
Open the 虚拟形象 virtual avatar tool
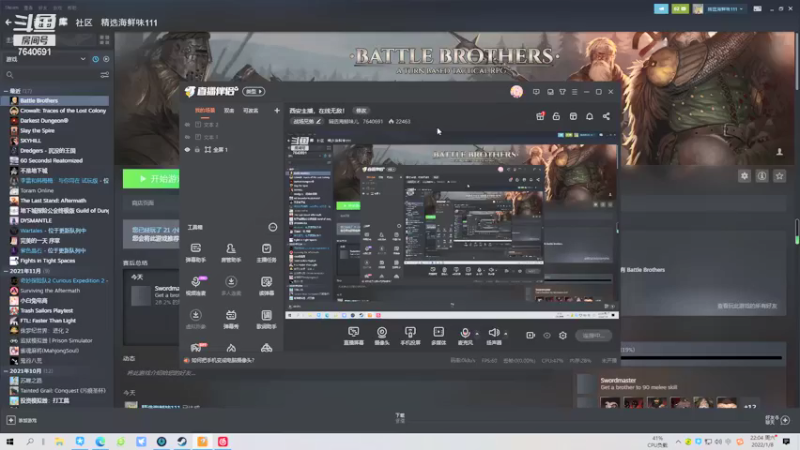coord(195,319)
